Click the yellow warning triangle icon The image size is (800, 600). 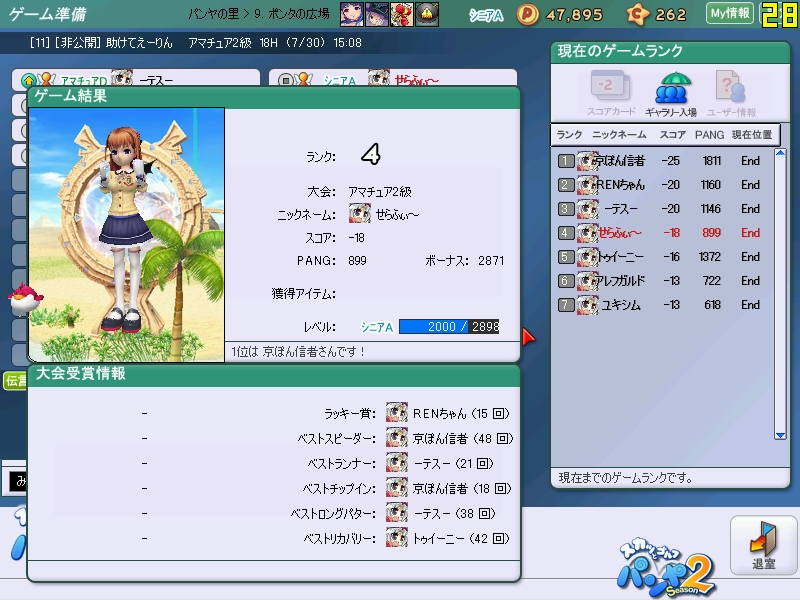coord(427,14)
